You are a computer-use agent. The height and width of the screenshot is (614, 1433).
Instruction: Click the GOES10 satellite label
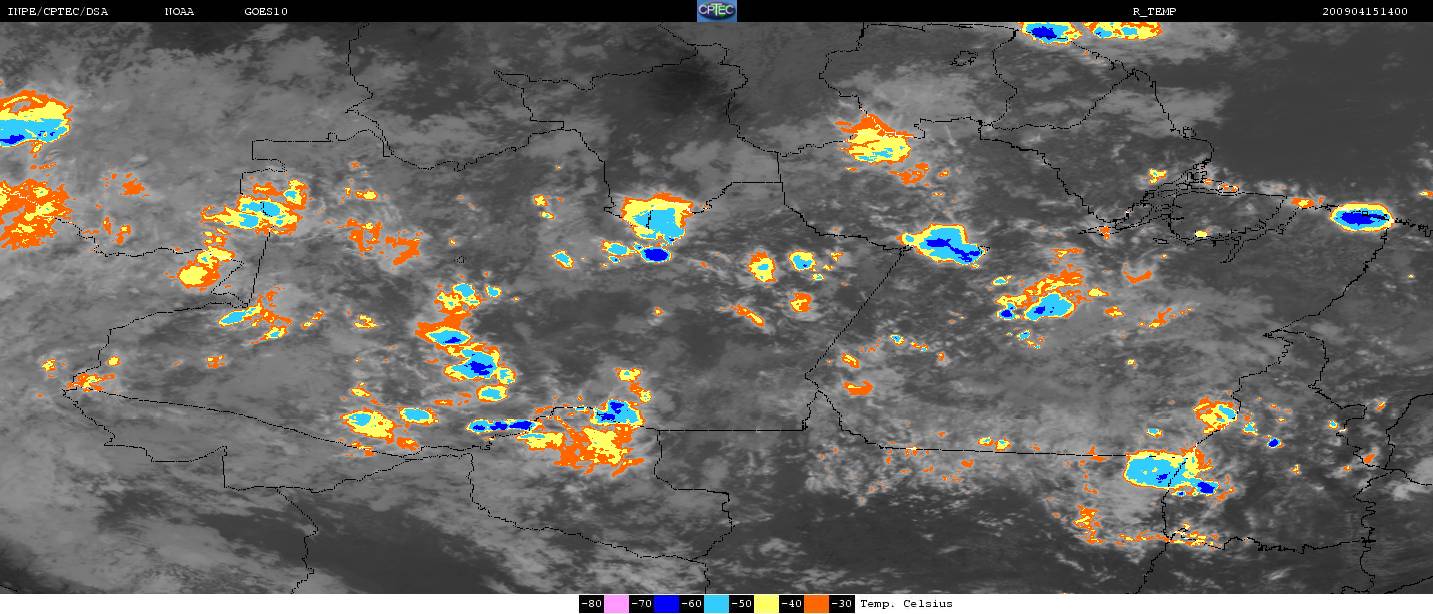(x=266, y=12)
